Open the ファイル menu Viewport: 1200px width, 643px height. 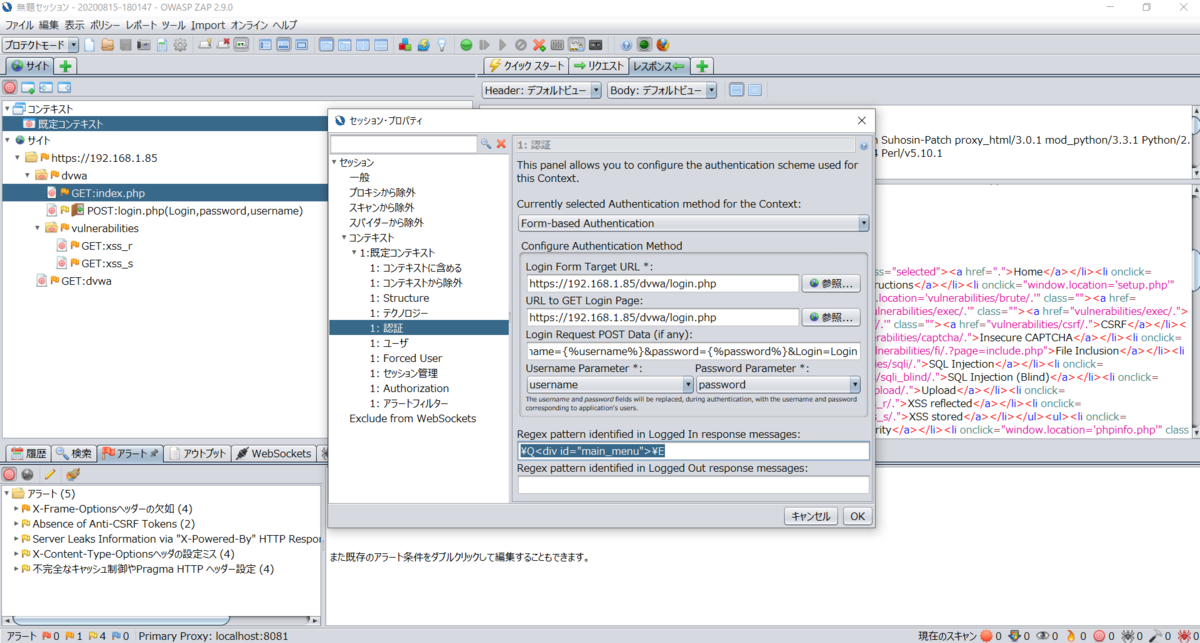click(20, 24)
